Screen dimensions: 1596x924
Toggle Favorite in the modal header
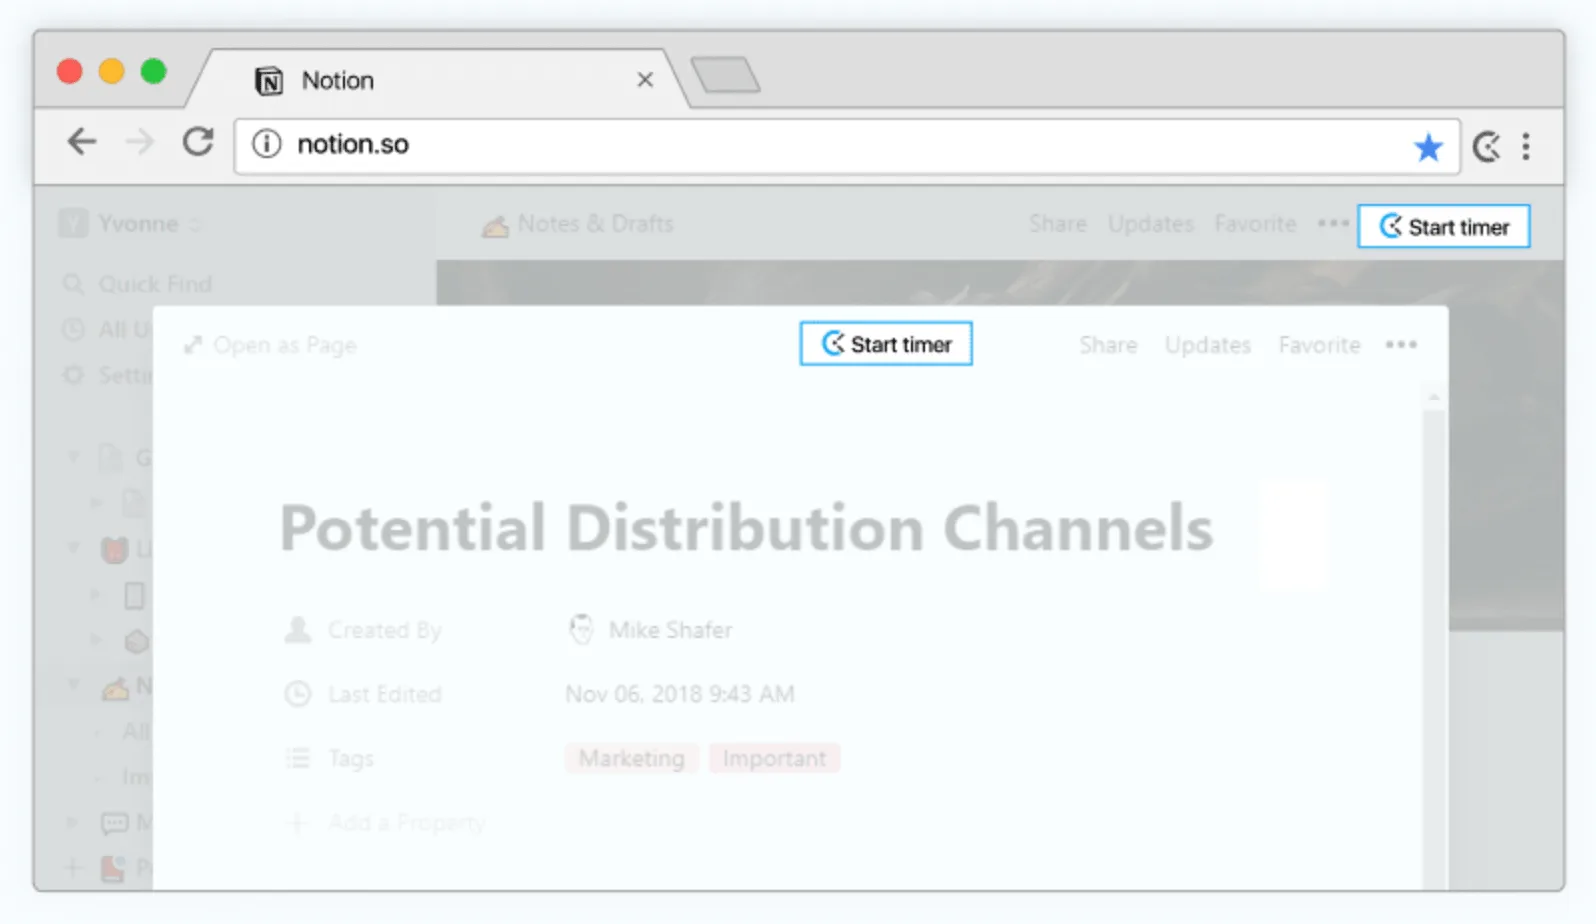(x=1319, y=345)
